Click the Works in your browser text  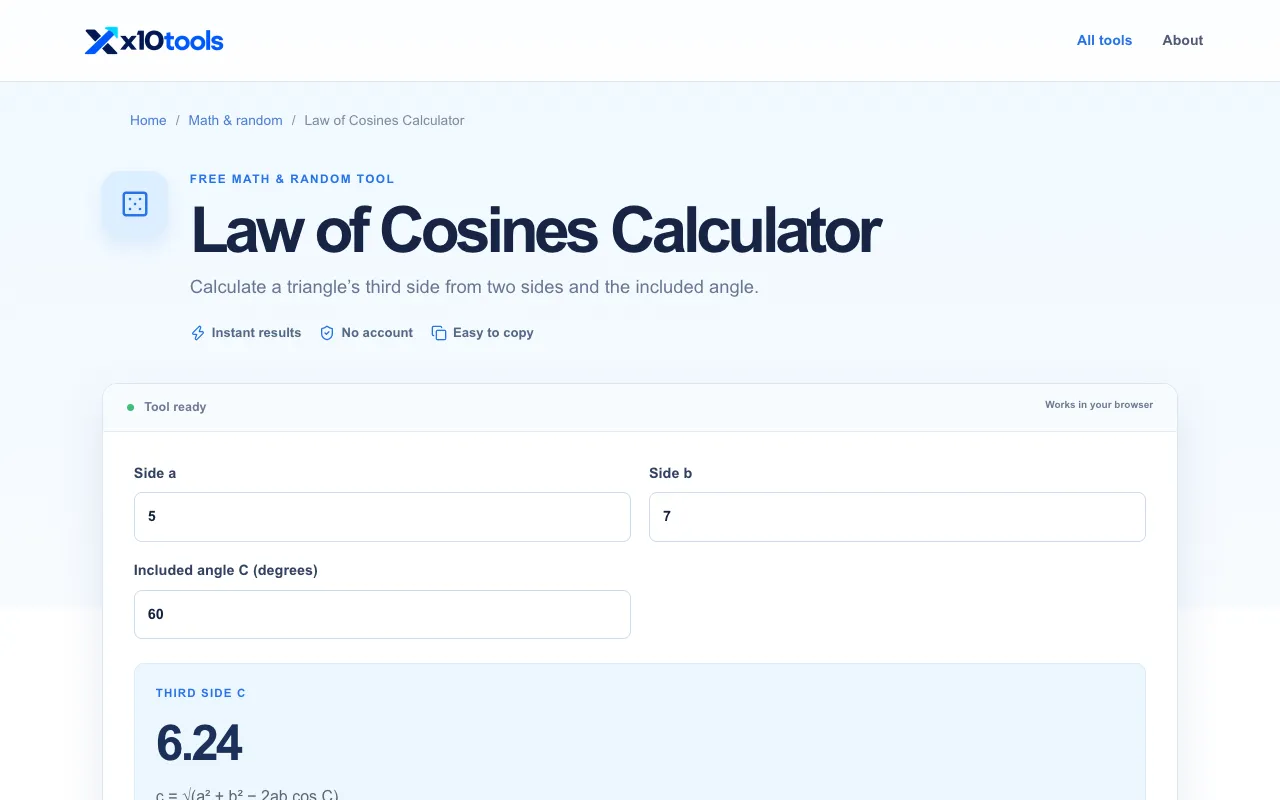pos(1099,405)
